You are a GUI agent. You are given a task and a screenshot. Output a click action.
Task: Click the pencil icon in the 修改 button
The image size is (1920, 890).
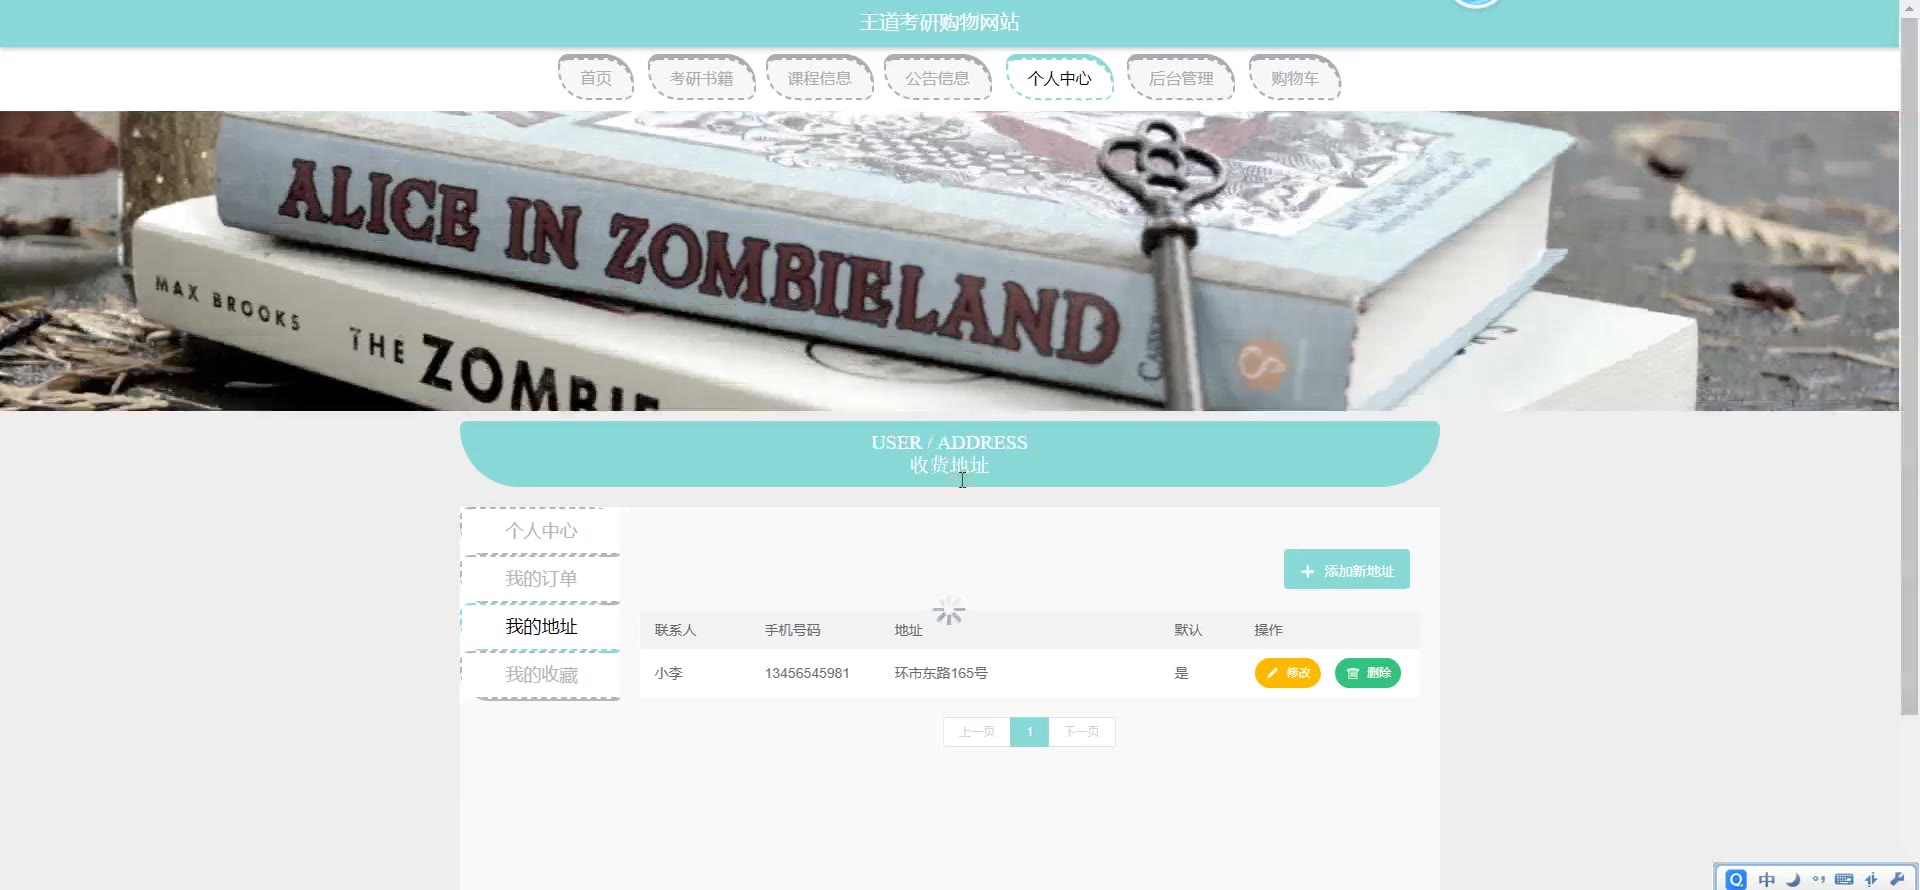[x=1272, y=673]
